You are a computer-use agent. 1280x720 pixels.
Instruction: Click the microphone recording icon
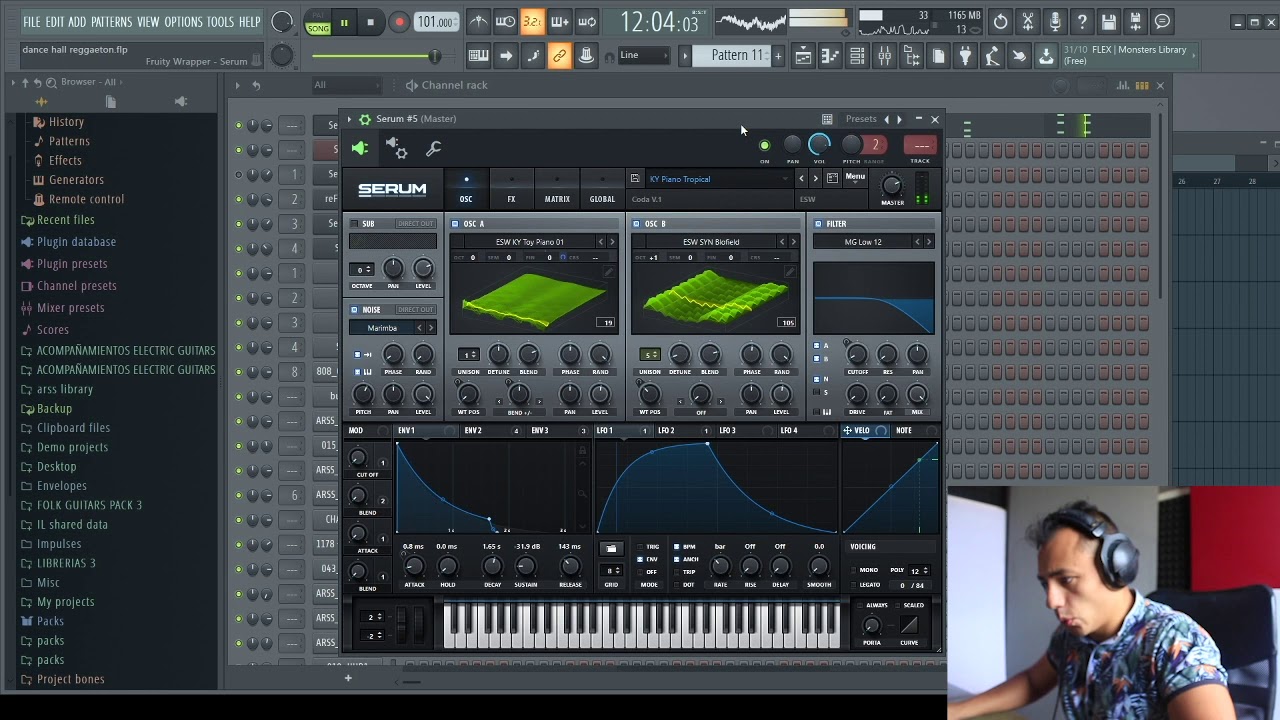pyautogui.click(x=1054, y=22)
